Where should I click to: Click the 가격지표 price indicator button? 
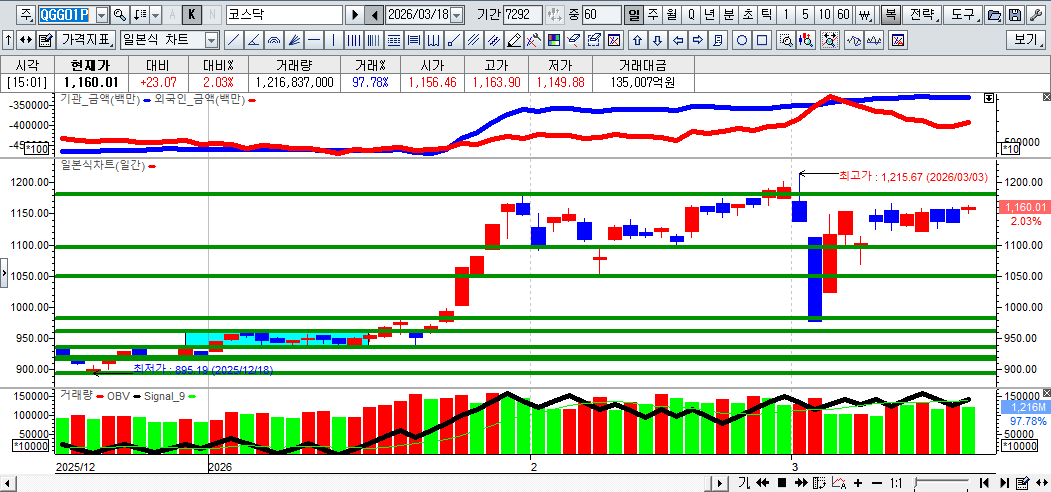[86, 40]
